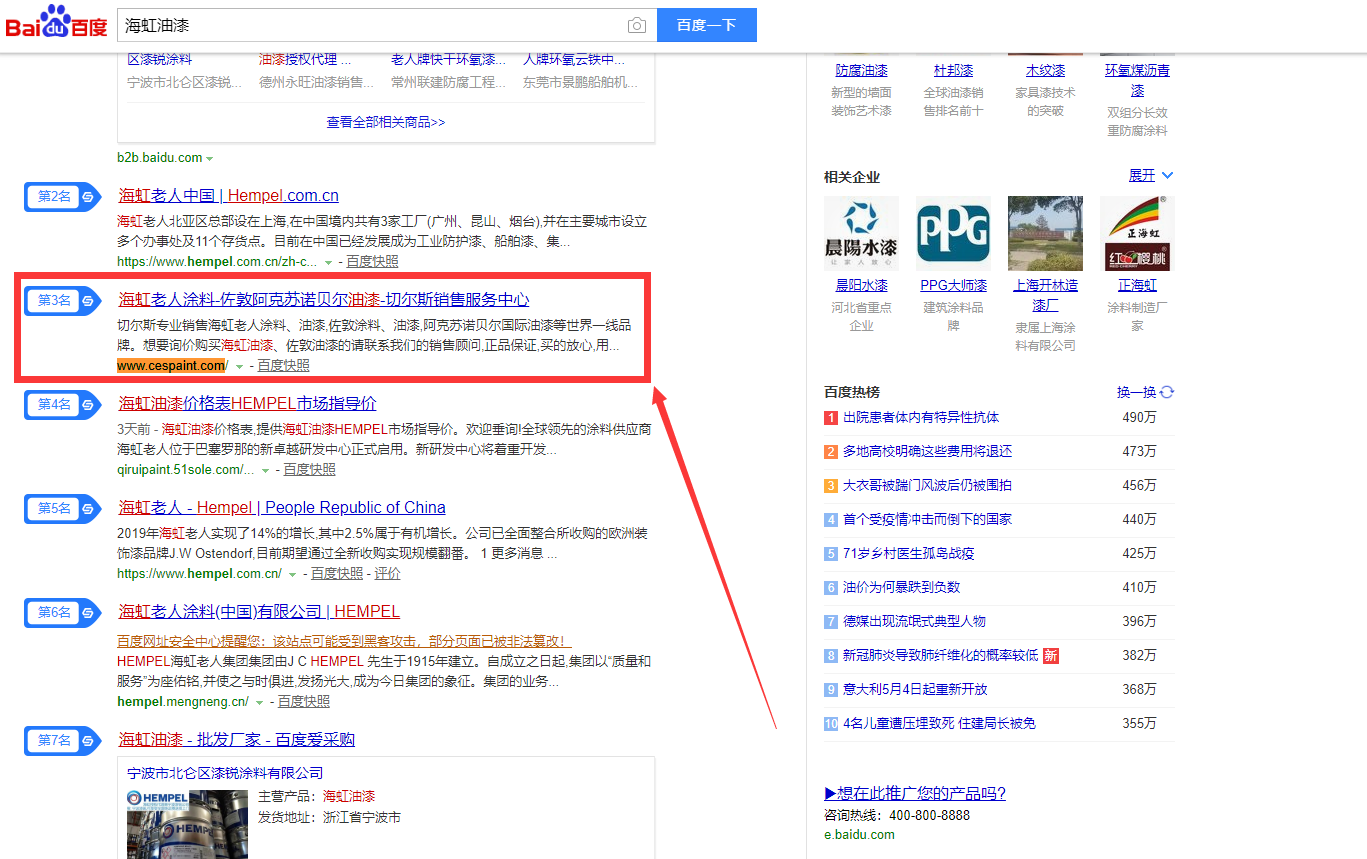Click the 正海虹 company logo
1367x859 pixels.
[1137, 233]
